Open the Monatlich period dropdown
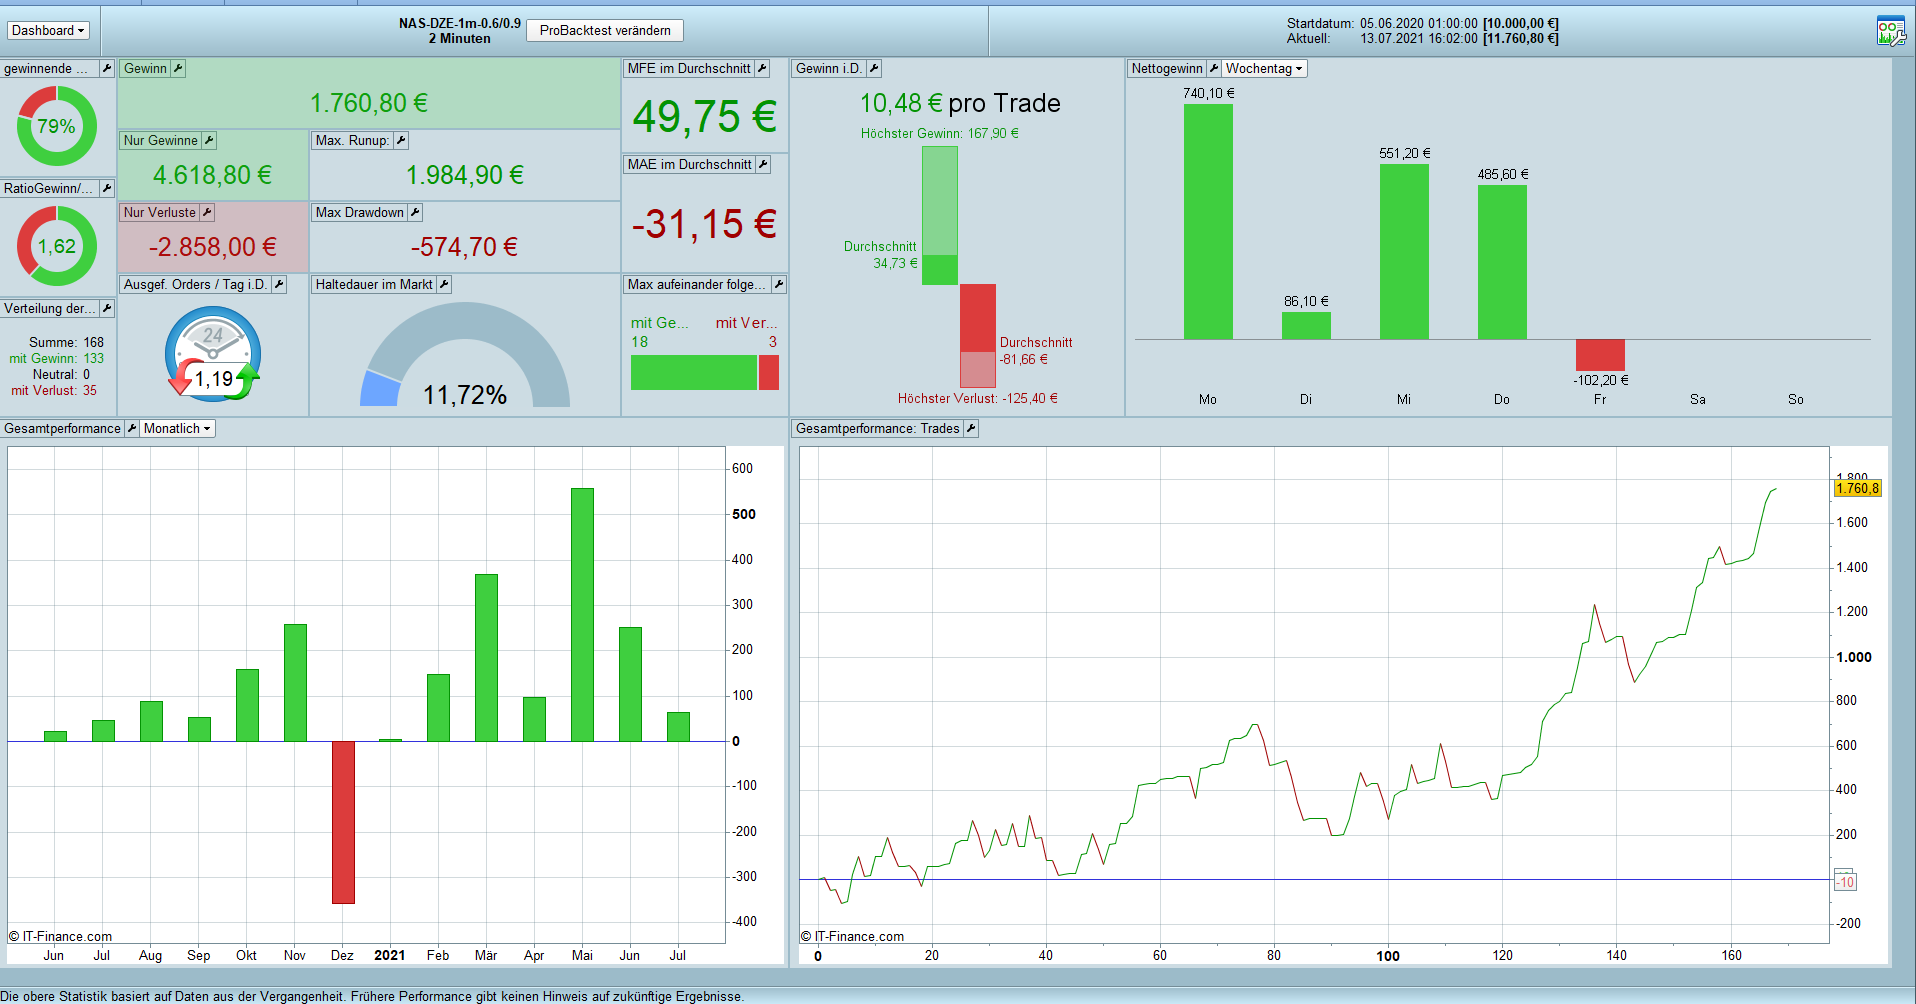1916x1004 pixels. click(x=177, y=428)
